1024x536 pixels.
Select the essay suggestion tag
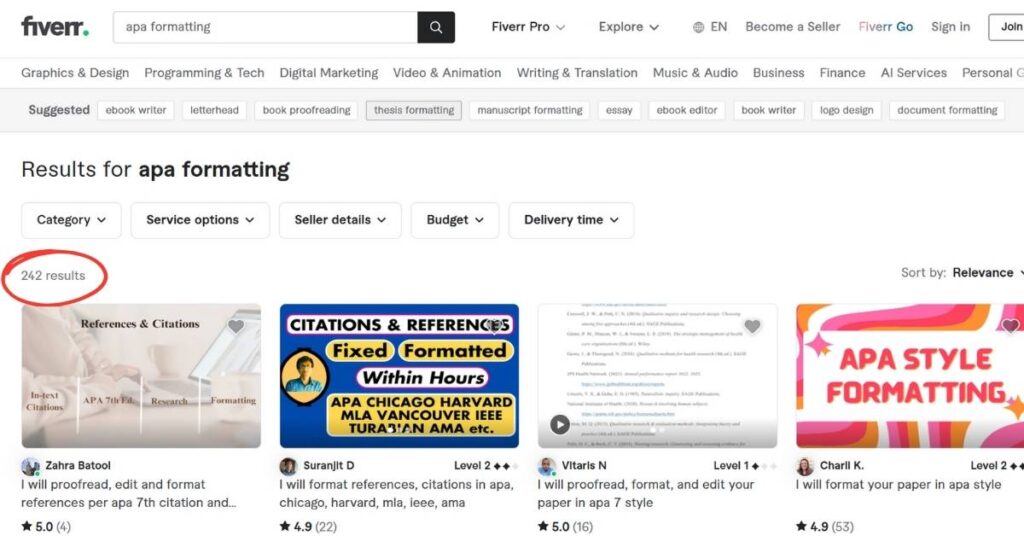pyautogui.click(x=618, y=110)
